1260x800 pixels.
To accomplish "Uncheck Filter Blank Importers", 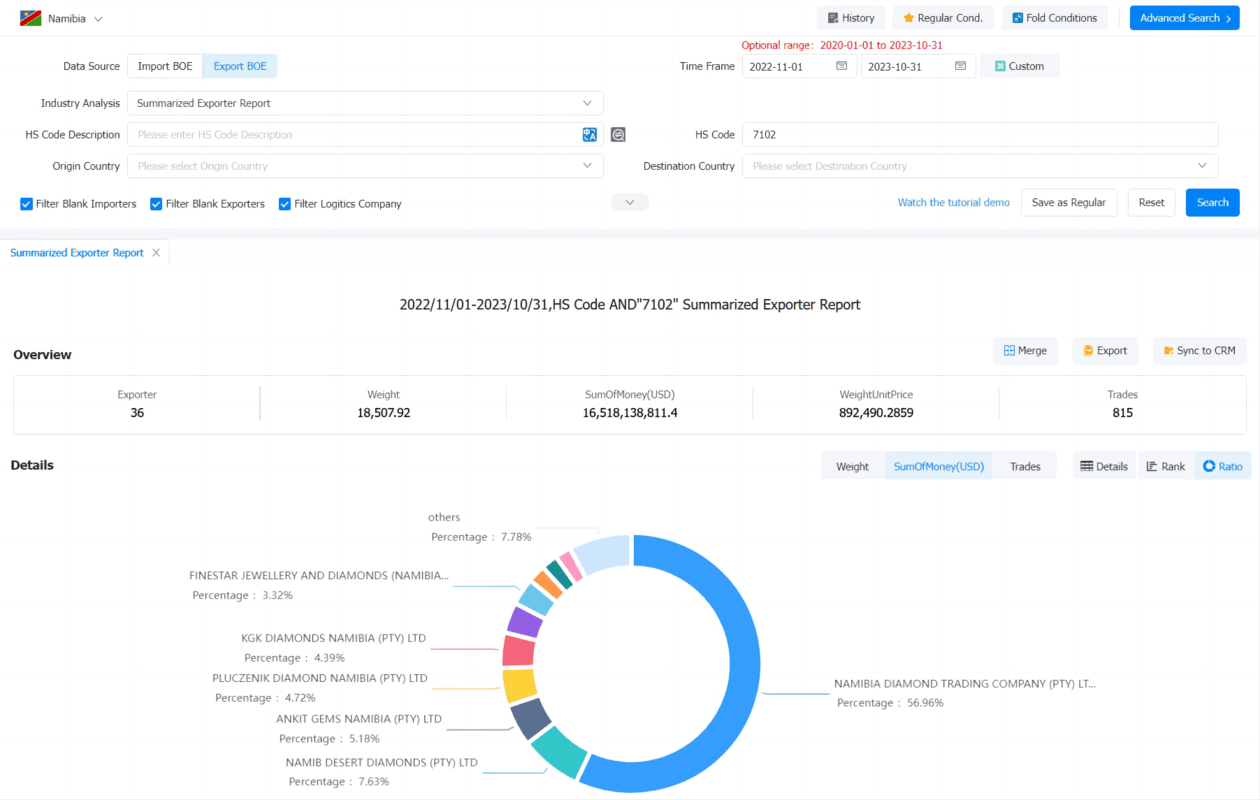I will click(x=27, y=204).
